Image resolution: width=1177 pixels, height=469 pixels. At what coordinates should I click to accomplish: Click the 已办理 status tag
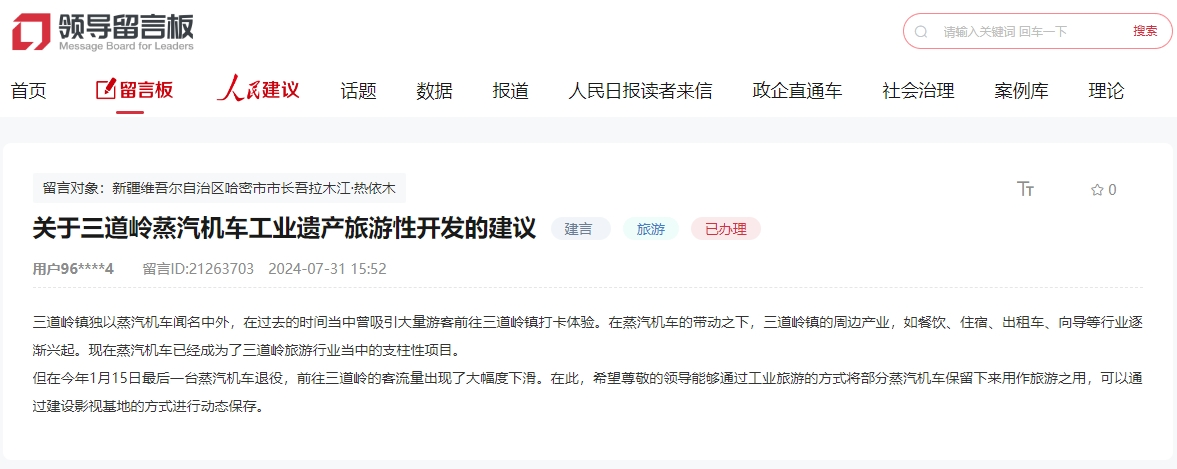click(x=726, y=229)
